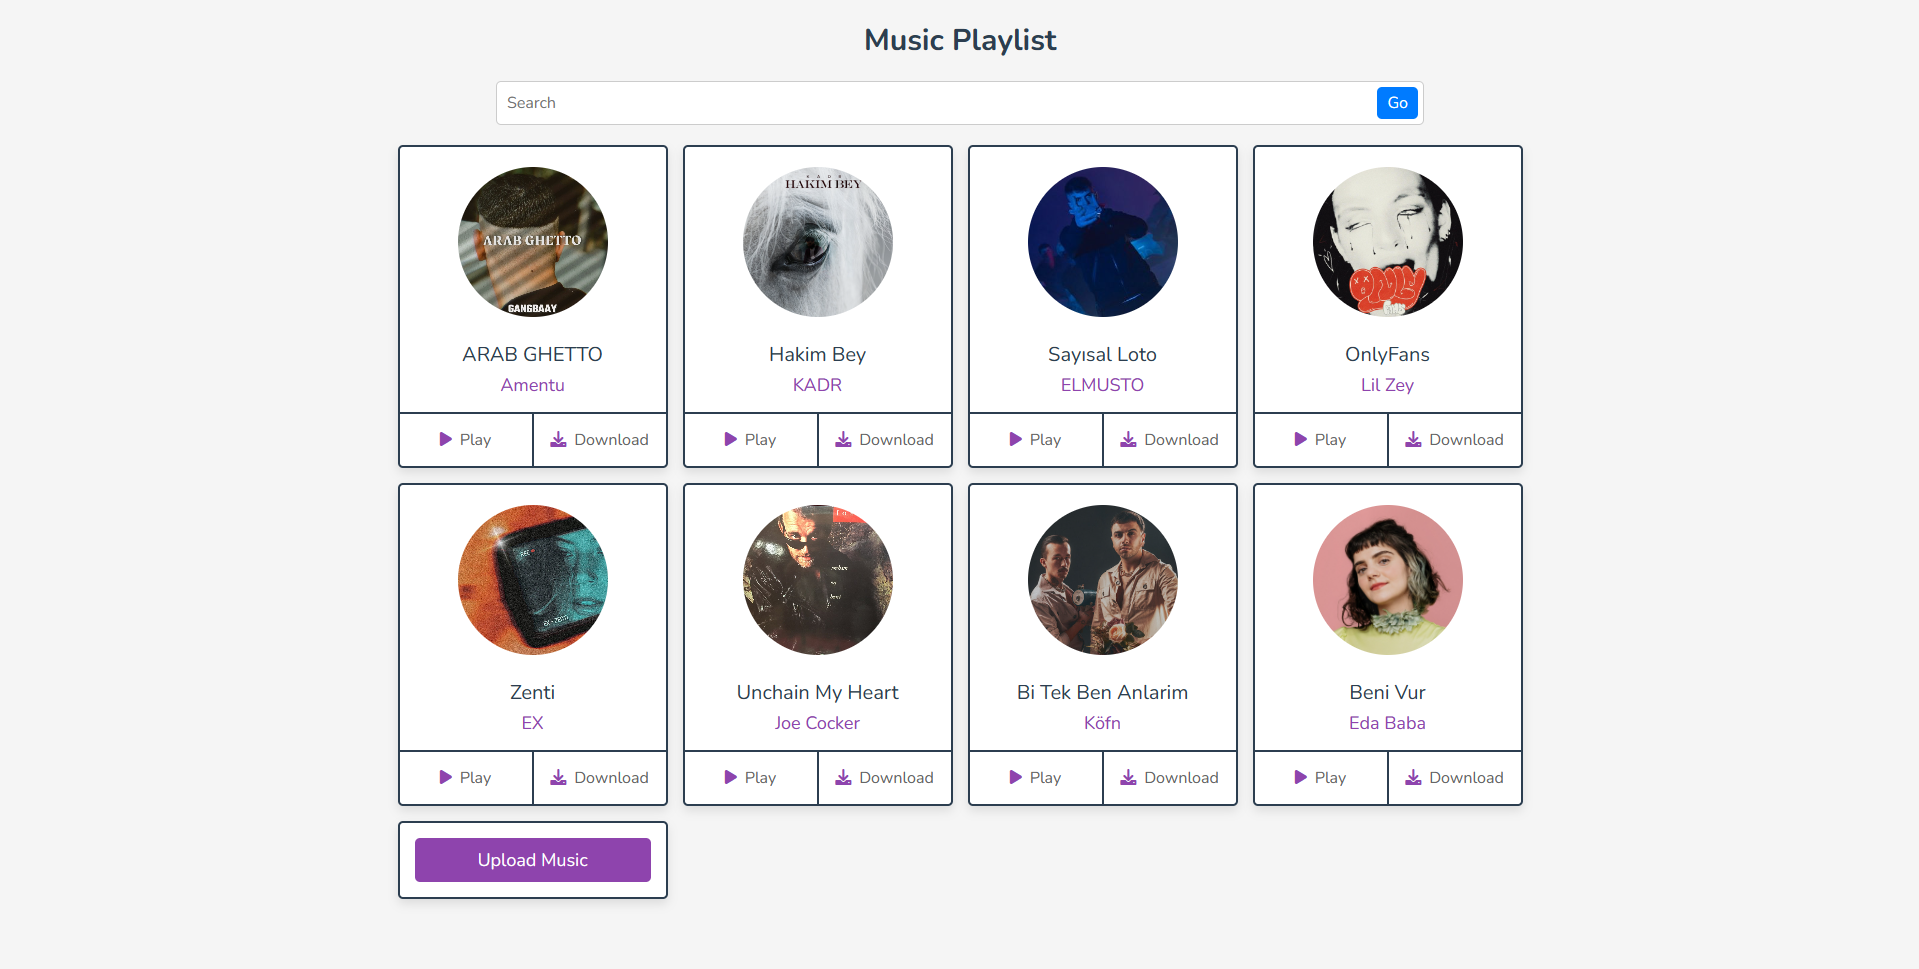This screenshot has width=1919, height=969.
Task: Click the album artwork for Hakim Bey
Action: click(817, 241)
